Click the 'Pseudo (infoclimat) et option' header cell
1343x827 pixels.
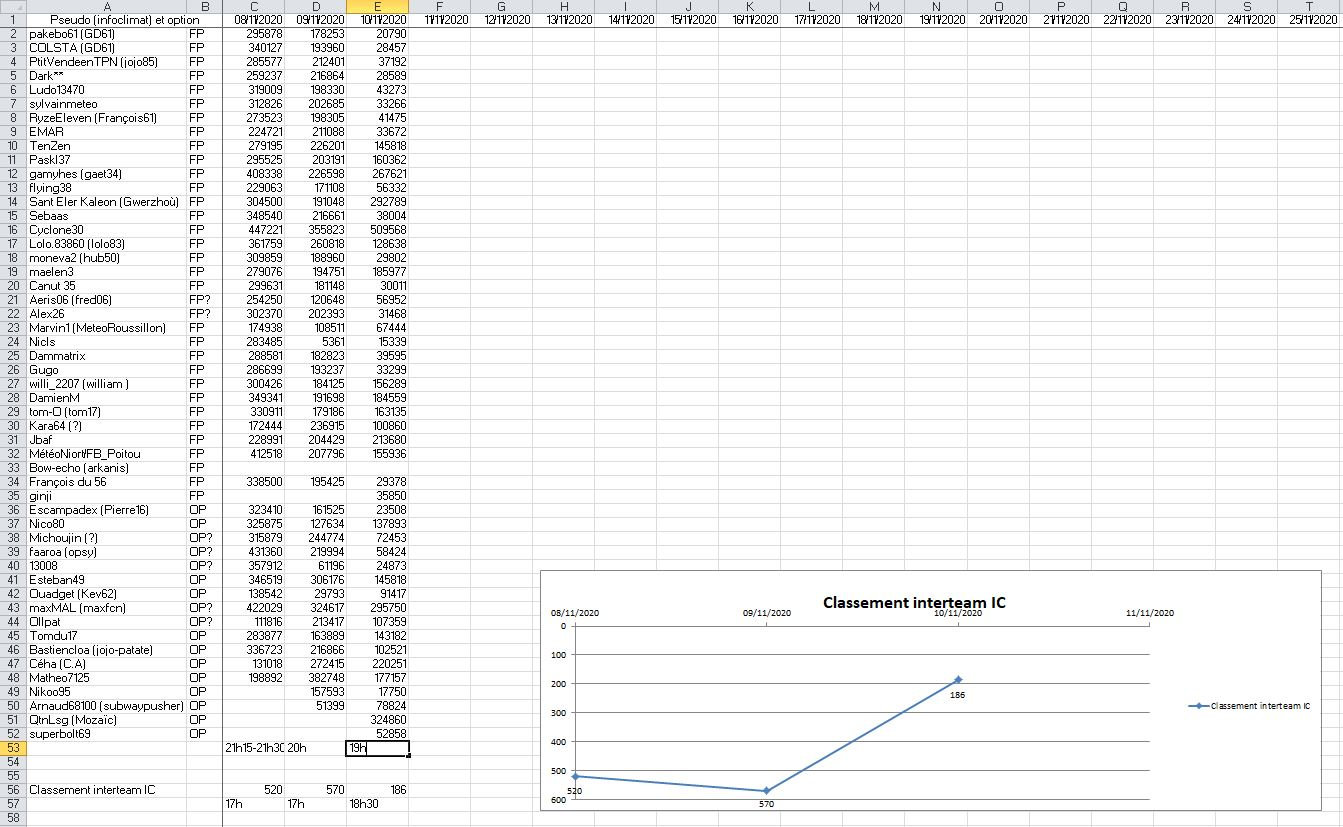coord(105,19)
